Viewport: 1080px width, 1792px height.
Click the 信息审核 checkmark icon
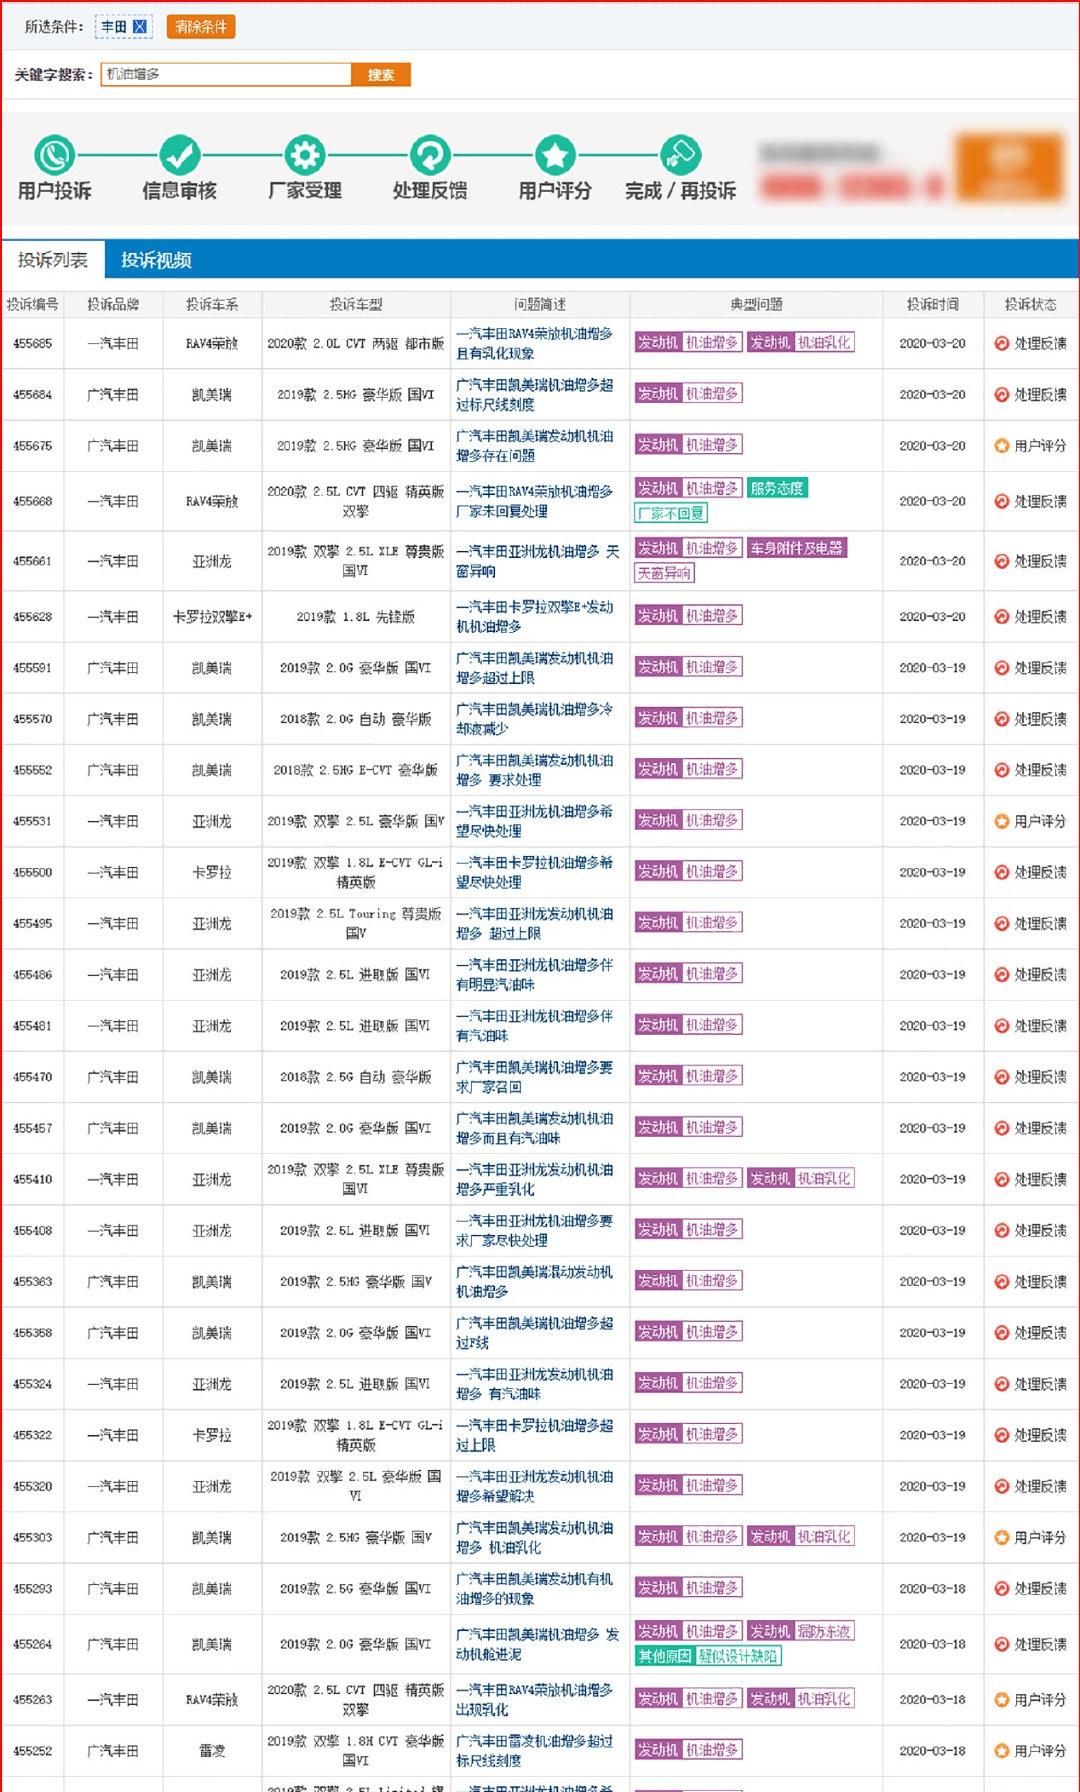click(179, 155)
